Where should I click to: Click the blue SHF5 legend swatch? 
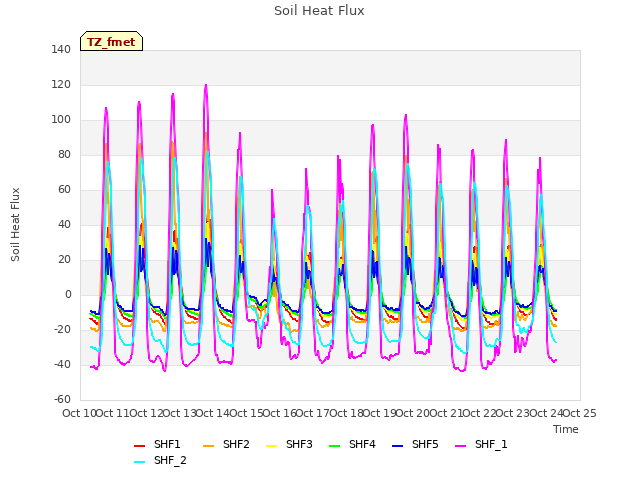[x=398, y=446]
